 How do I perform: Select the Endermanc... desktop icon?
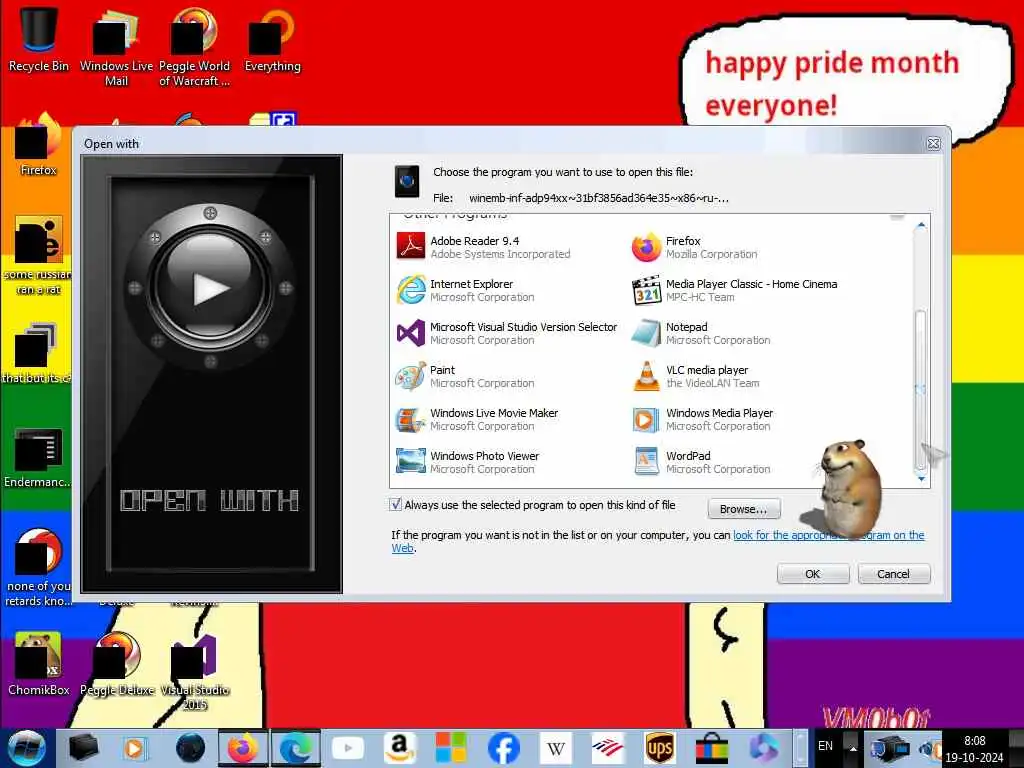click(38, 457)
